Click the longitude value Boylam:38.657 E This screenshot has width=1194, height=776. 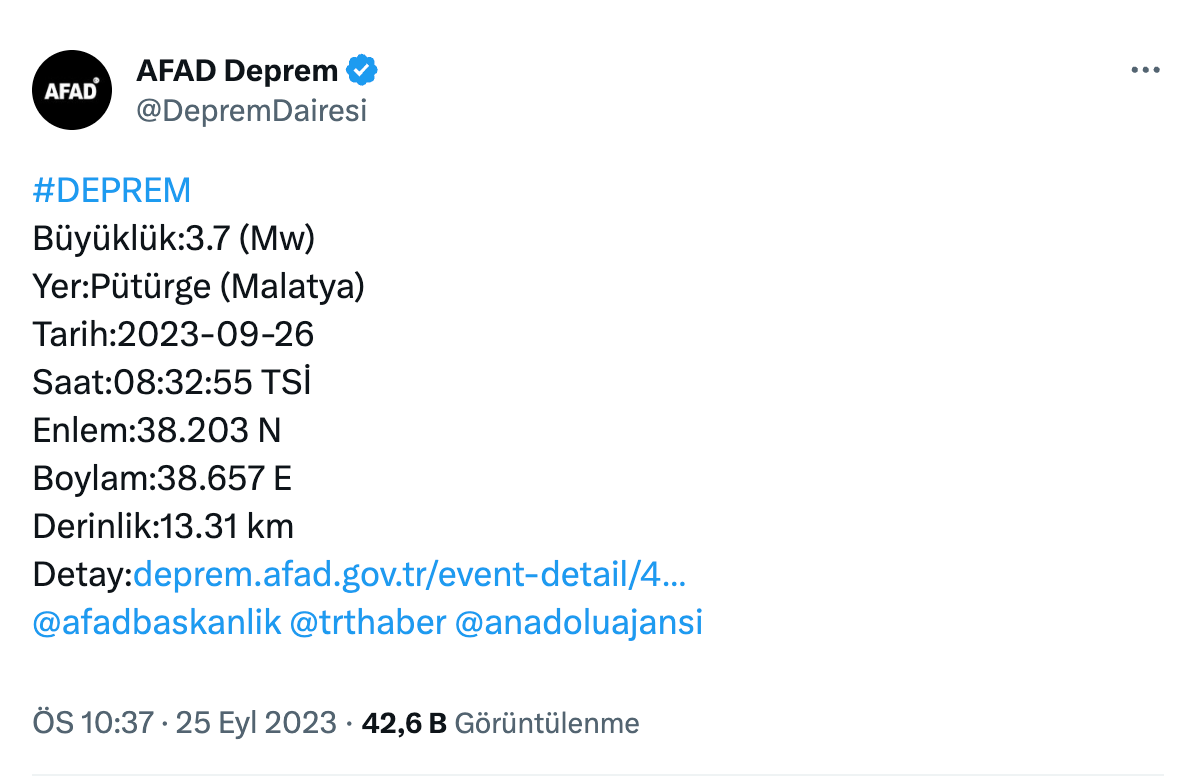(x=162, y=478)
